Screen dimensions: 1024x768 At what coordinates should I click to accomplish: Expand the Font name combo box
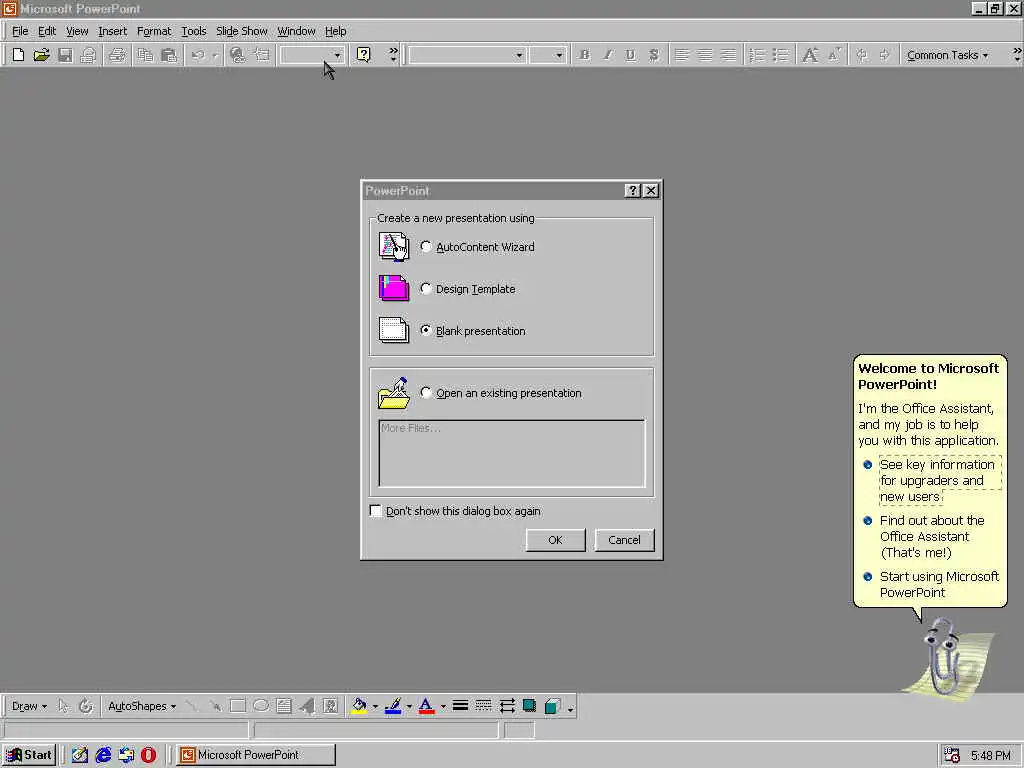pyautogui.click(x=519, y=56)
